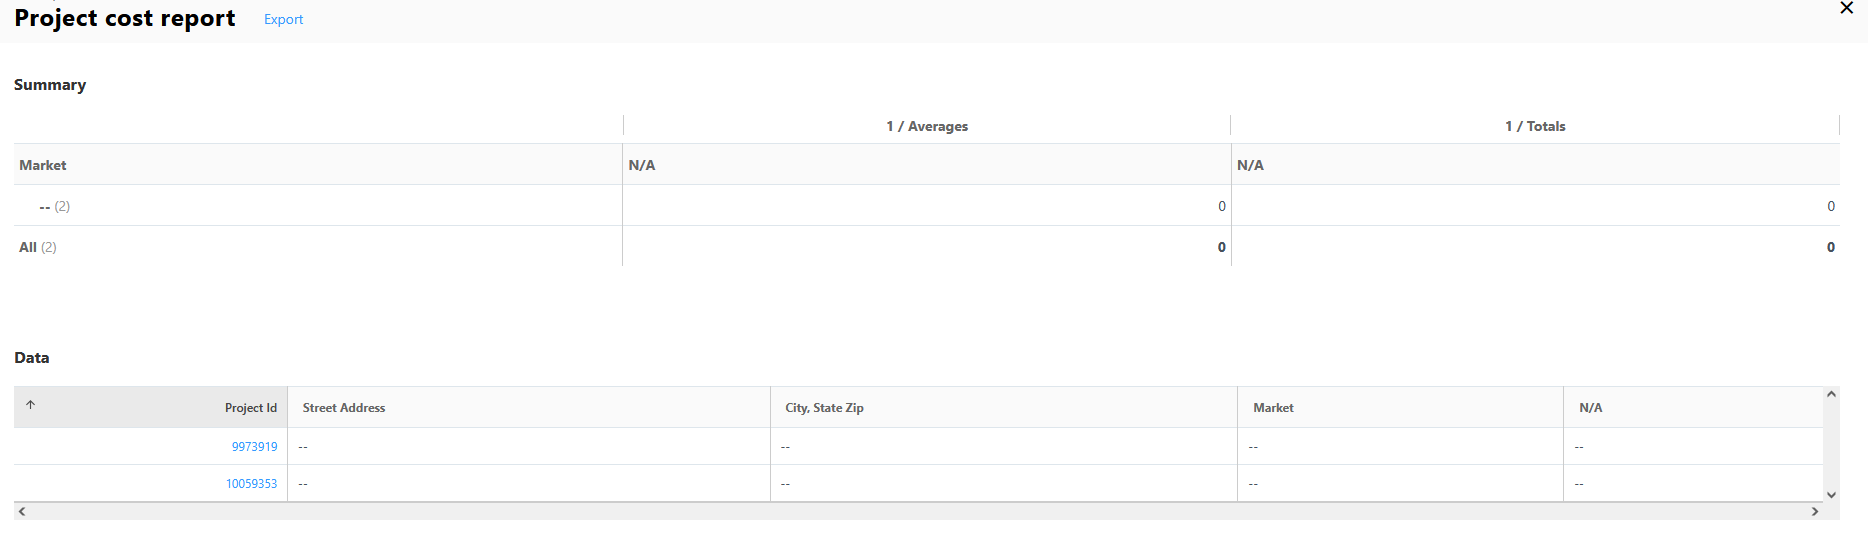The height and width of the screenshot is (542, 1868).
Task: Click N/A column header in Data table
Action: tap(1590, 408)
